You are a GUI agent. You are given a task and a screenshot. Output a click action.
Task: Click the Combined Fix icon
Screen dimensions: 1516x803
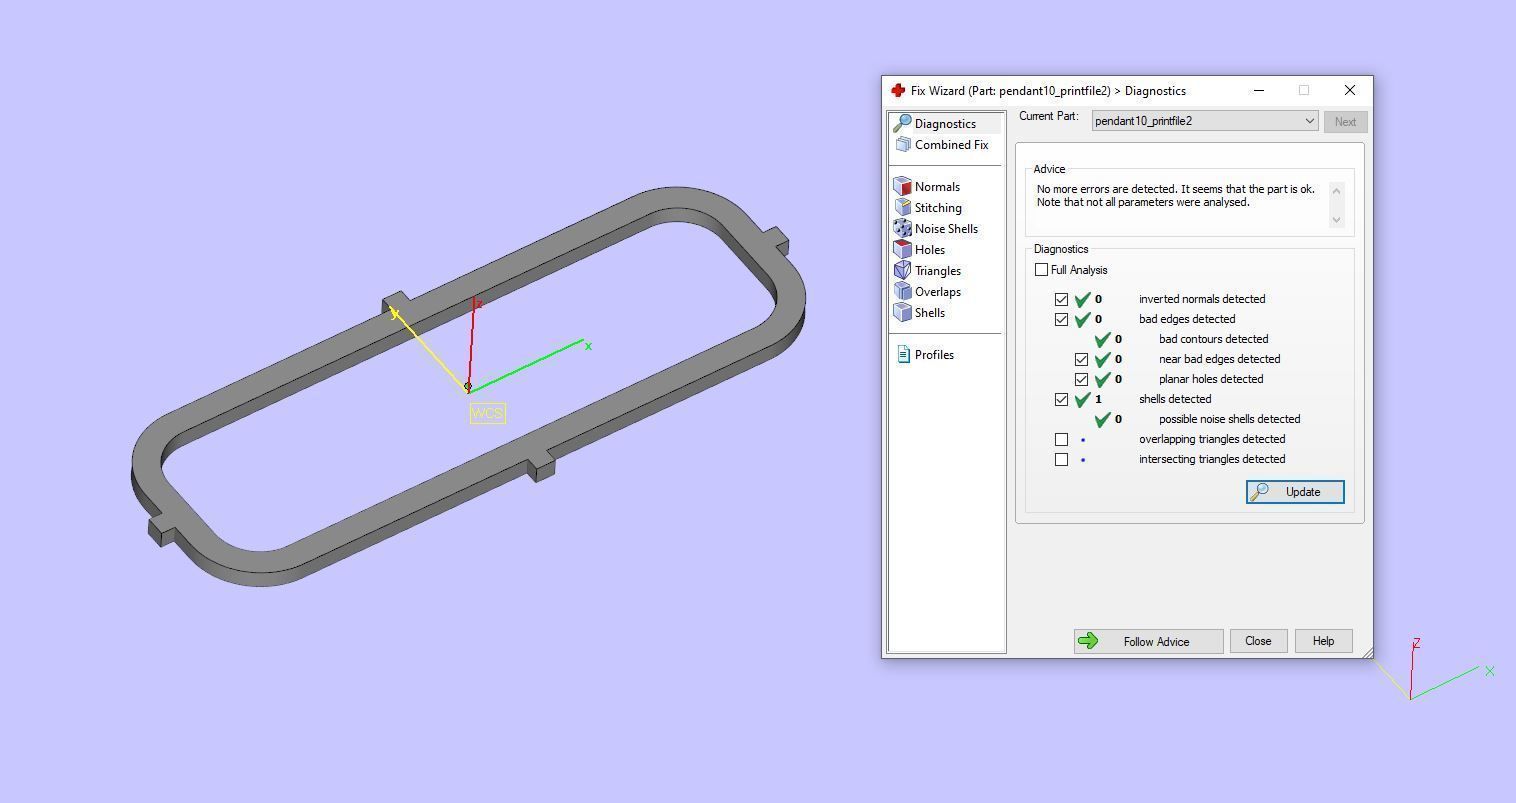coord(903,144)
